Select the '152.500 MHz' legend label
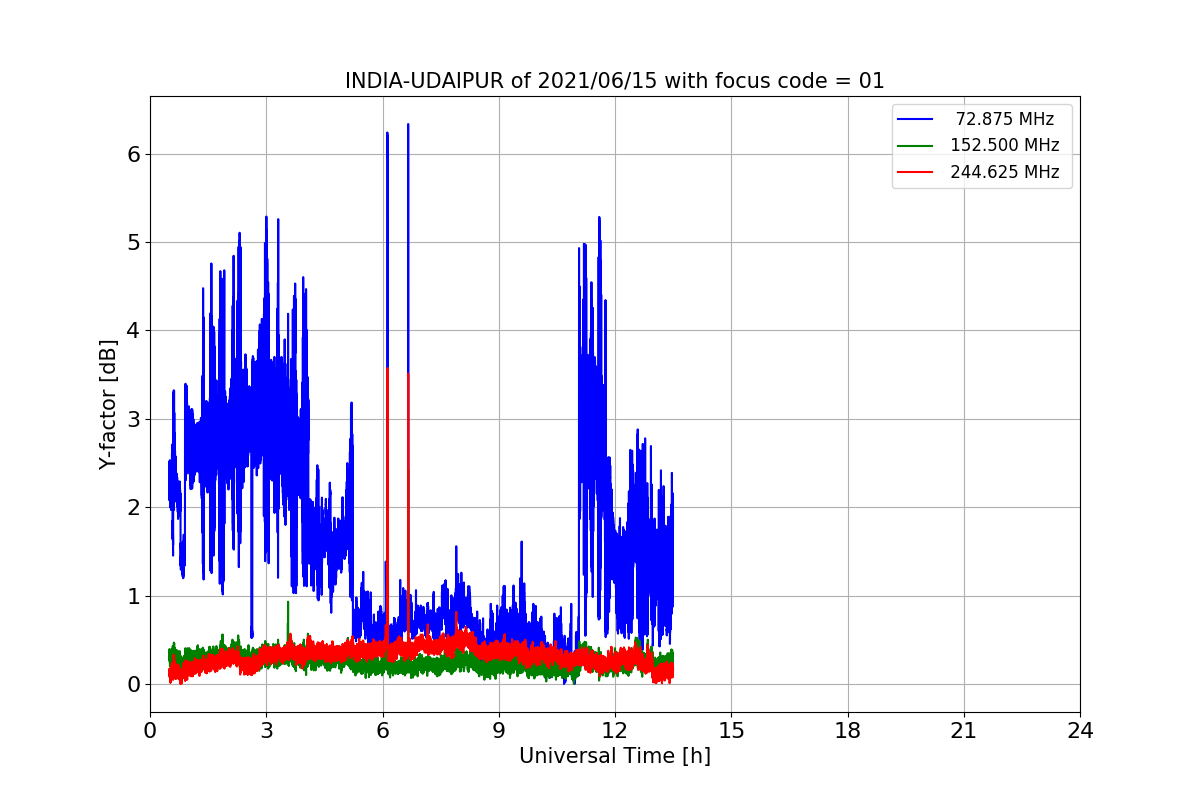This screenshot has width=1200, height=800. [1005, 145]
